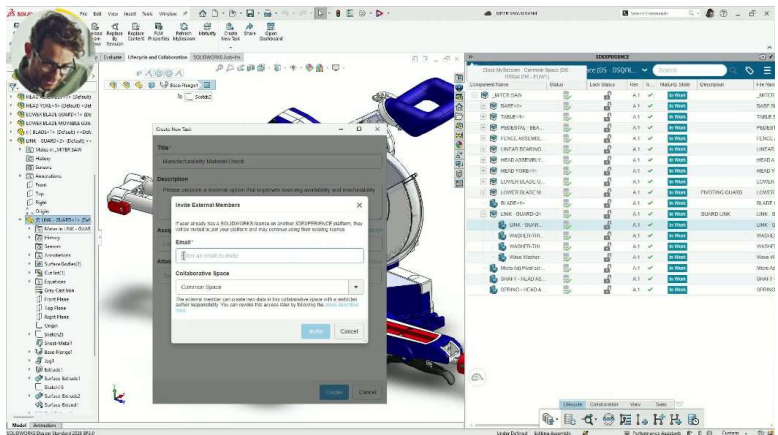Screen dimensions: 778x435
Task: Click the email input field
Action: [x=269, y=256]
